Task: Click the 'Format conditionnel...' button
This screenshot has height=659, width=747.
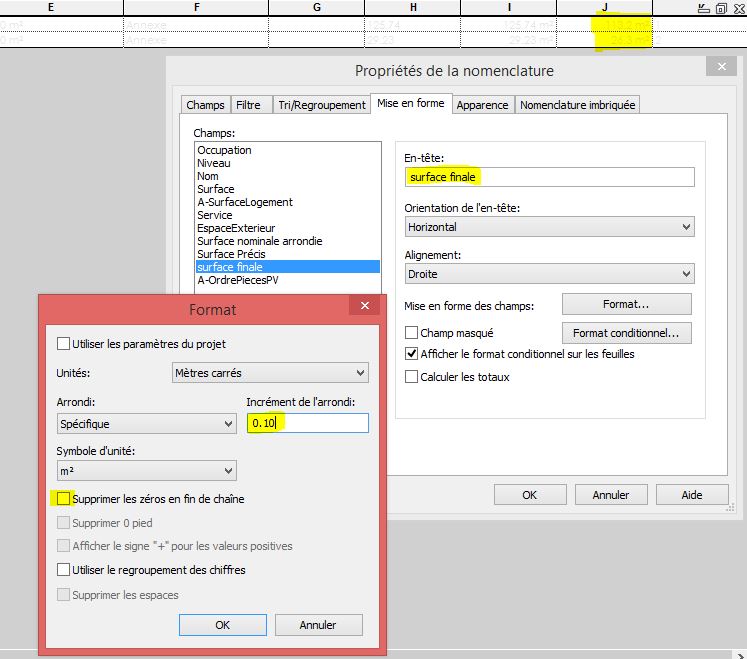Action: tap(626, 333)
